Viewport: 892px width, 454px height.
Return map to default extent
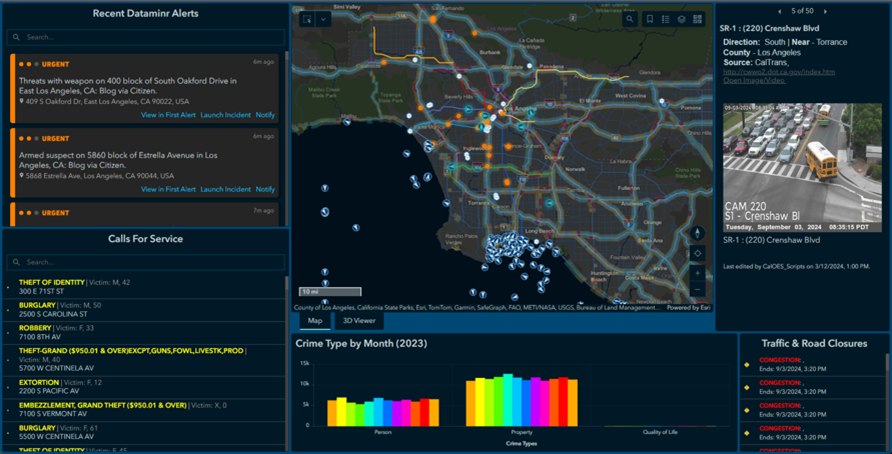click(x=697, y=253)
